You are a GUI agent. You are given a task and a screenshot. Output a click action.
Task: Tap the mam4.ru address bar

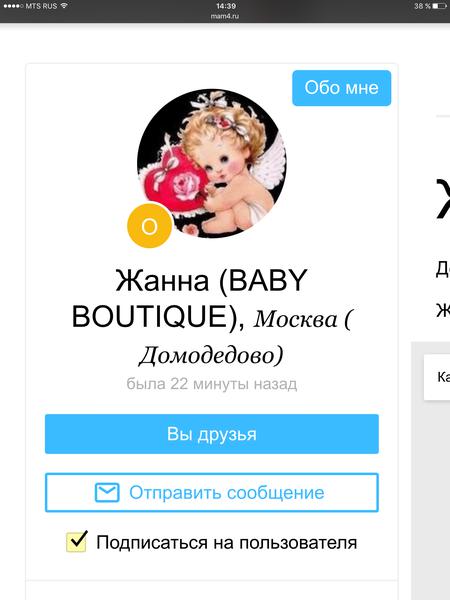225,16
